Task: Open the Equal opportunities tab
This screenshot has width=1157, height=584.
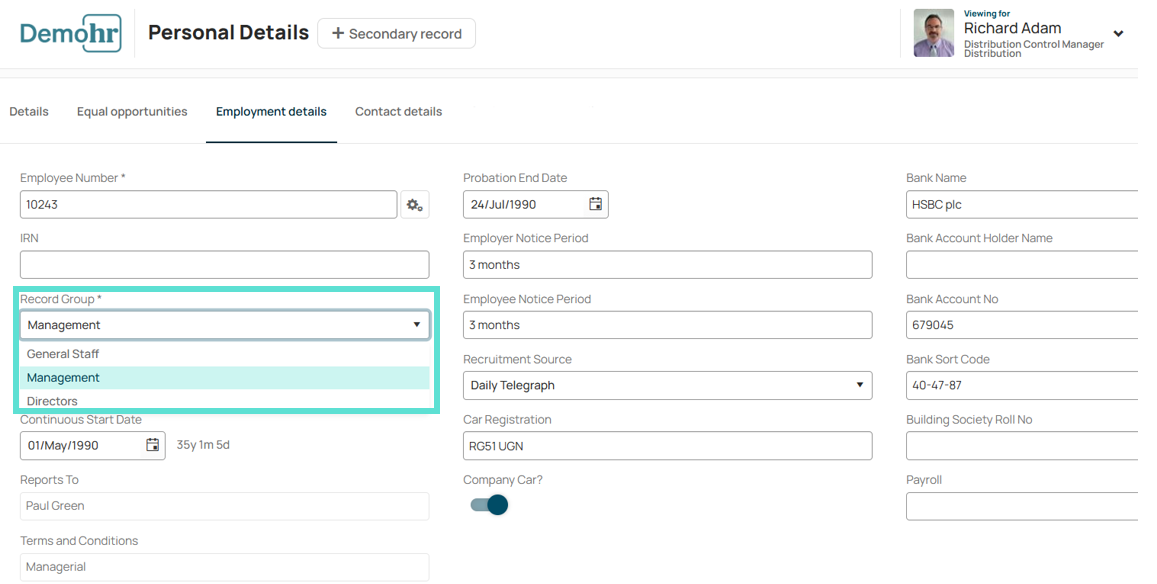Action: pos(132,111)
